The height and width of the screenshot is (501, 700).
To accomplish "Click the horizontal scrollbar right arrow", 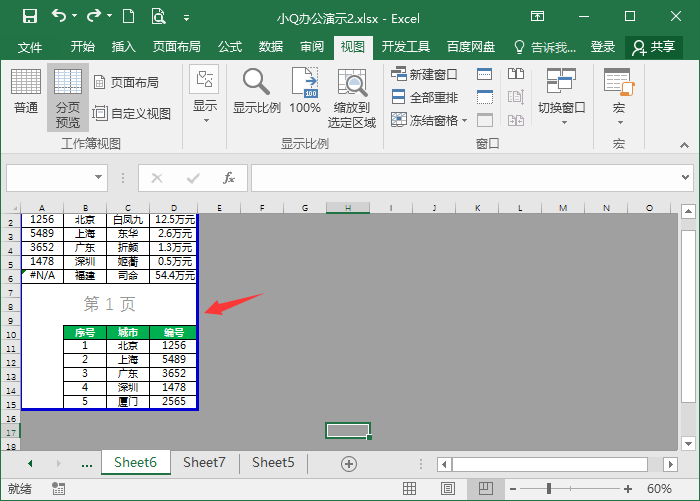I will click(x=670, y=464).
